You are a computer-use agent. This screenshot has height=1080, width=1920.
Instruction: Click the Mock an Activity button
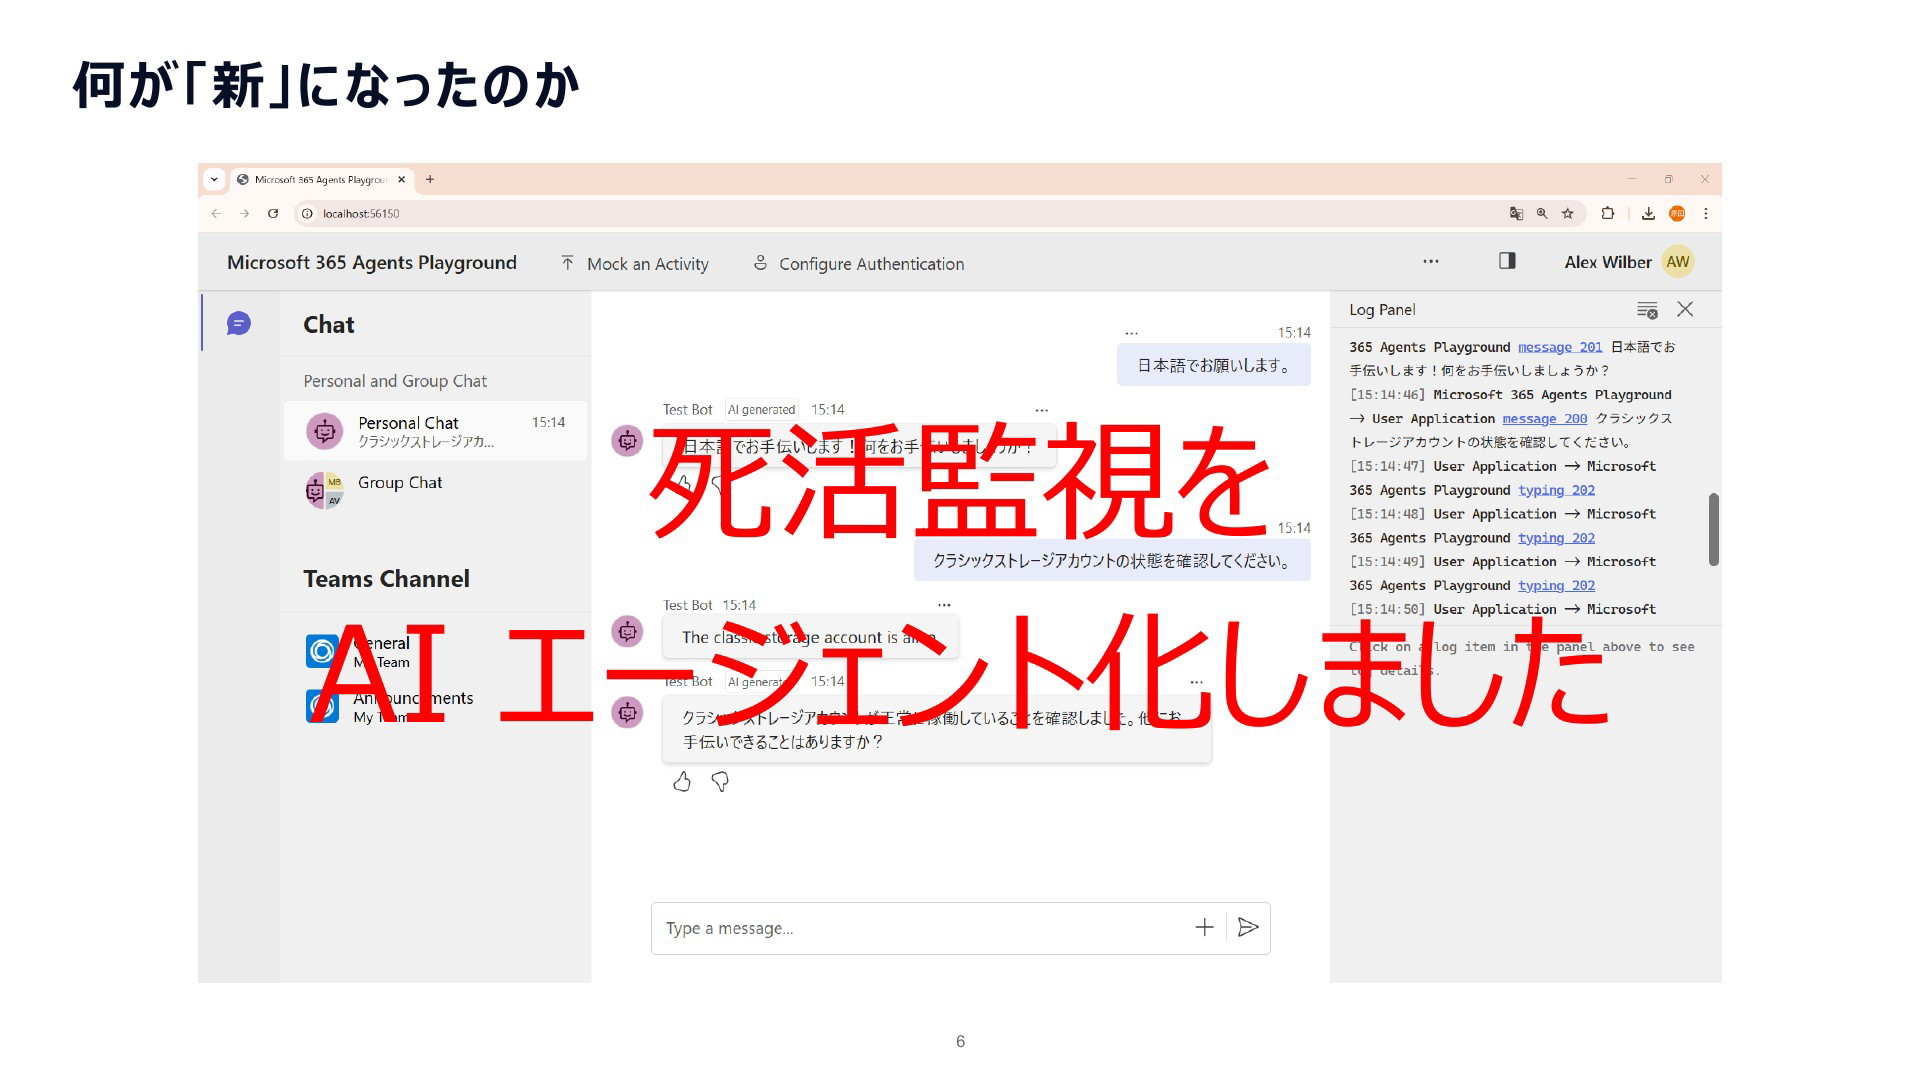click(x=635, y=264)
